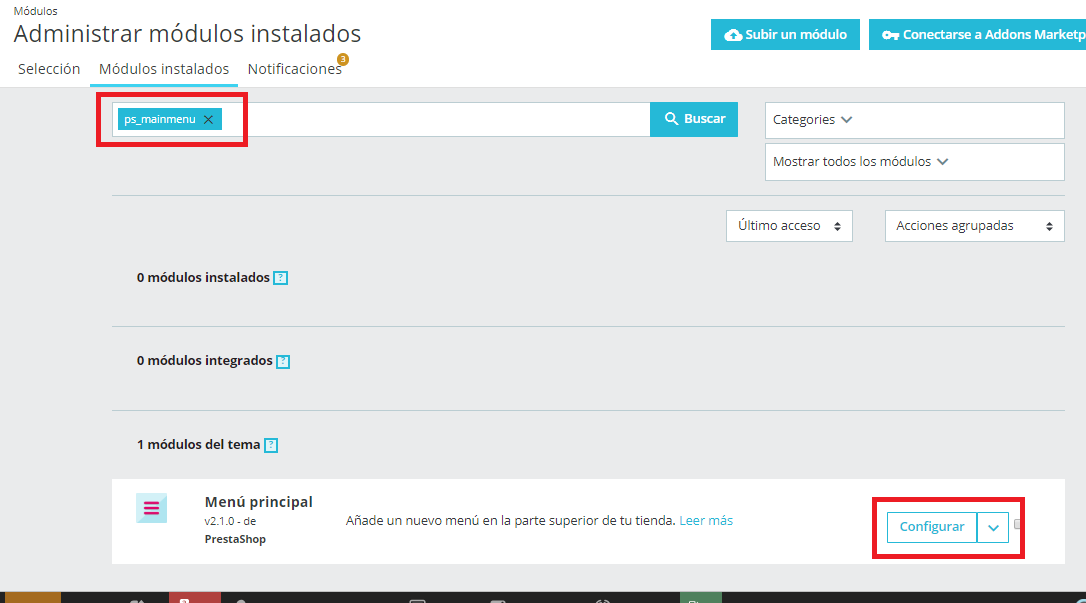Click the PrestaShop author name
Screen dimensions: 1086x603
click(x=235, y=539)
